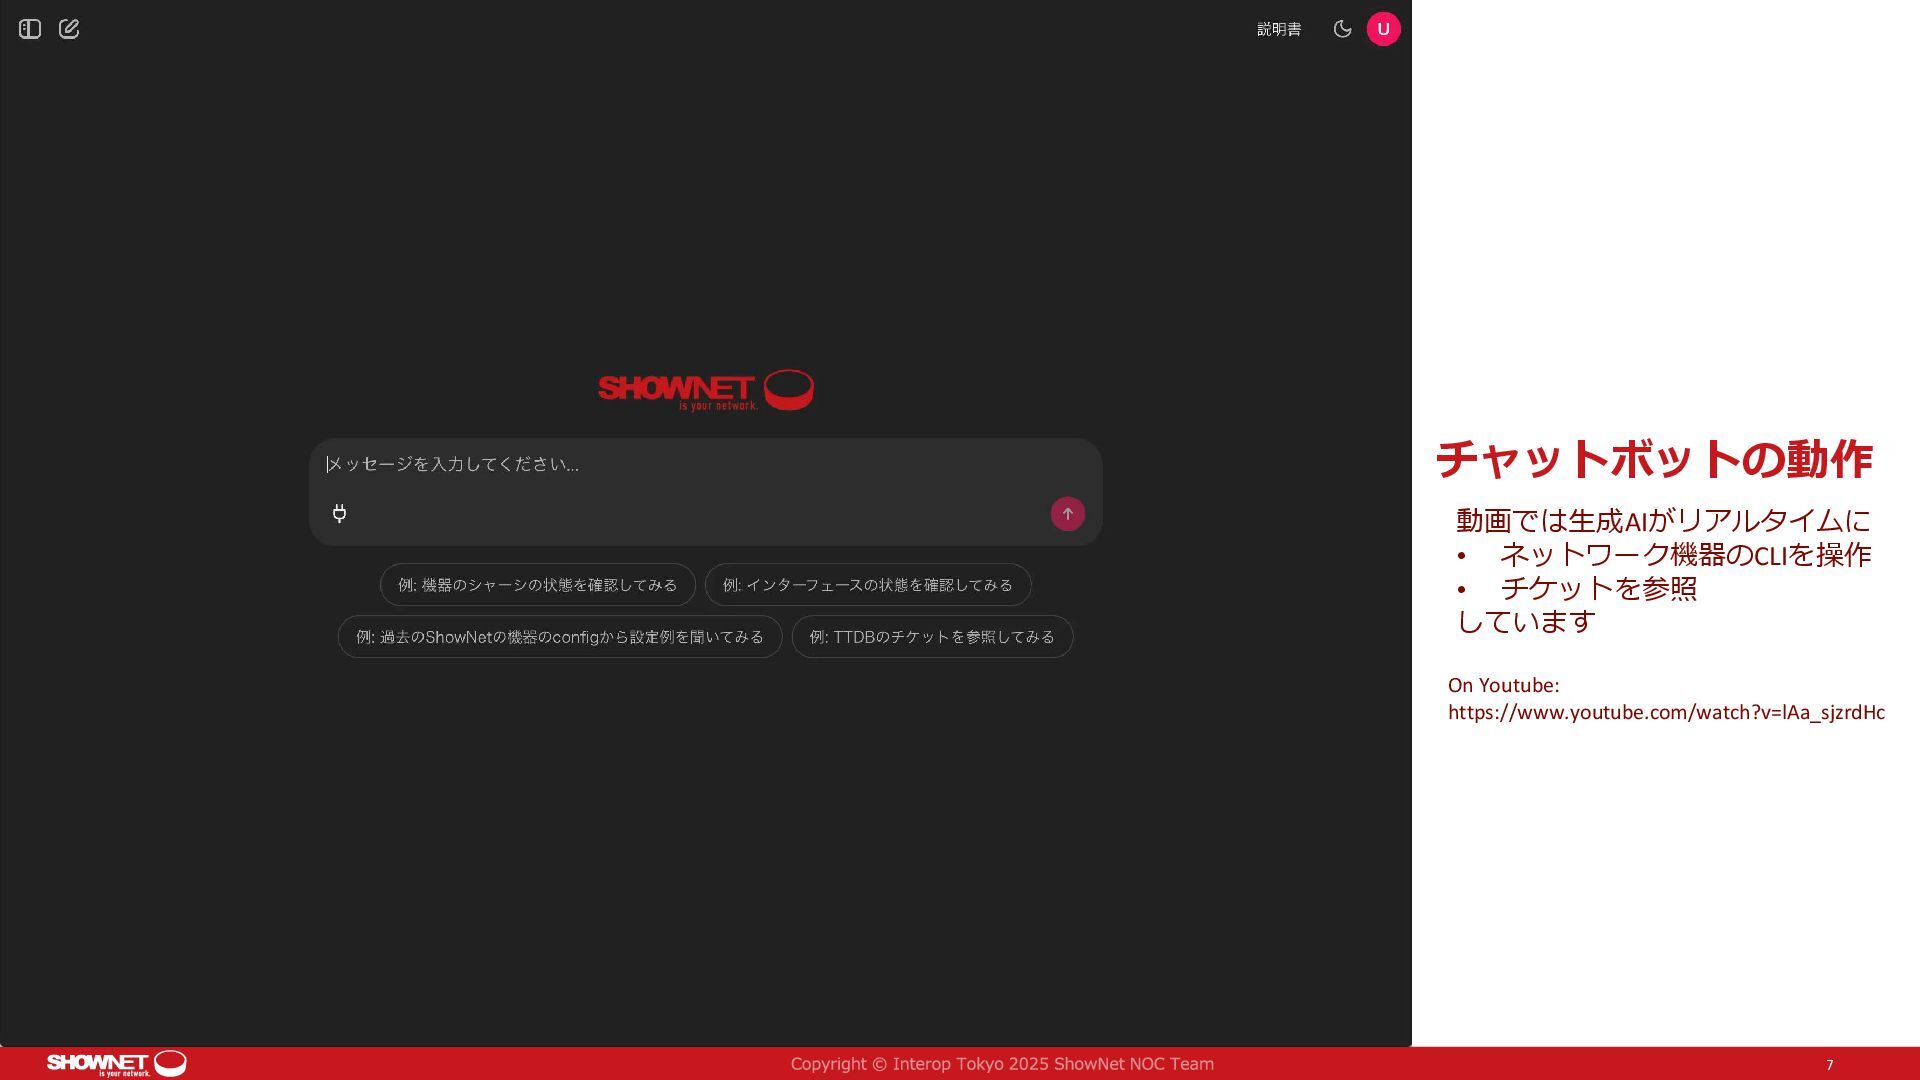
Task: Choose example about past ShowNet config
Action: 559,637
